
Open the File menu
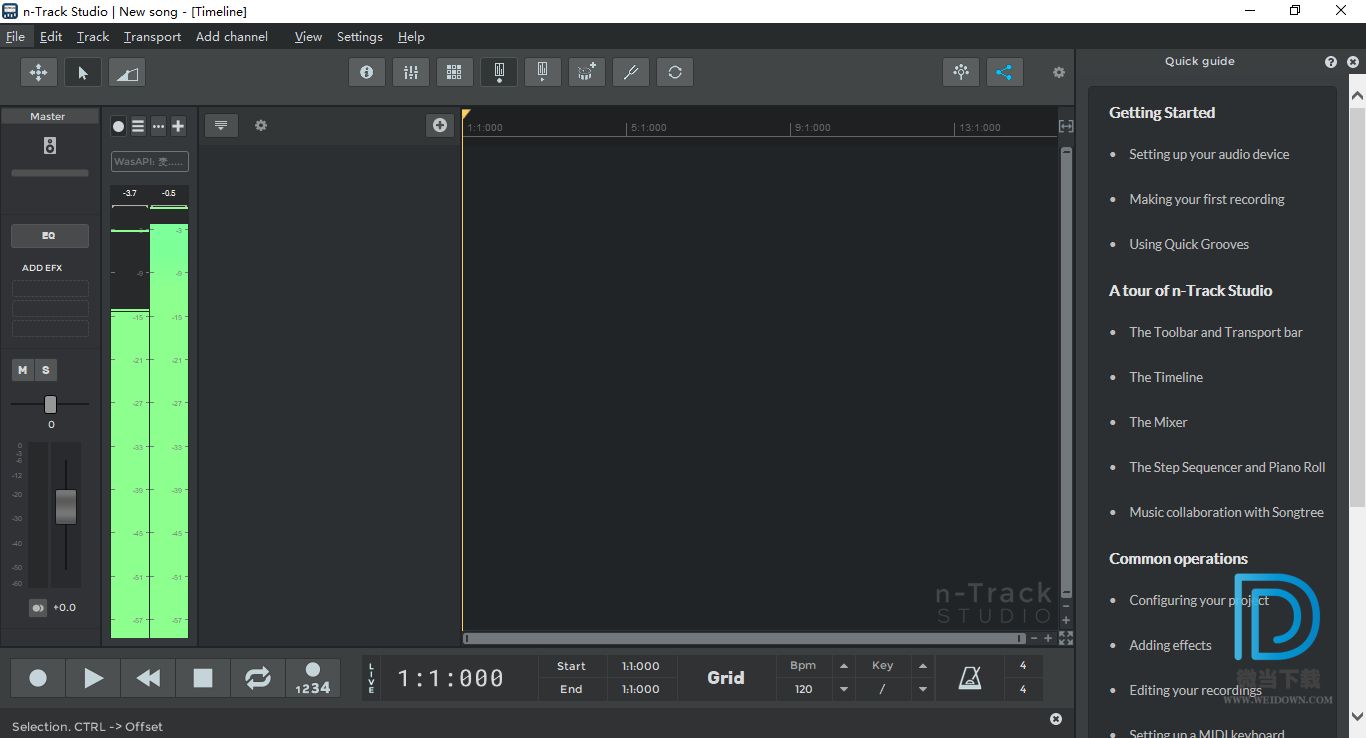point(15,37)
